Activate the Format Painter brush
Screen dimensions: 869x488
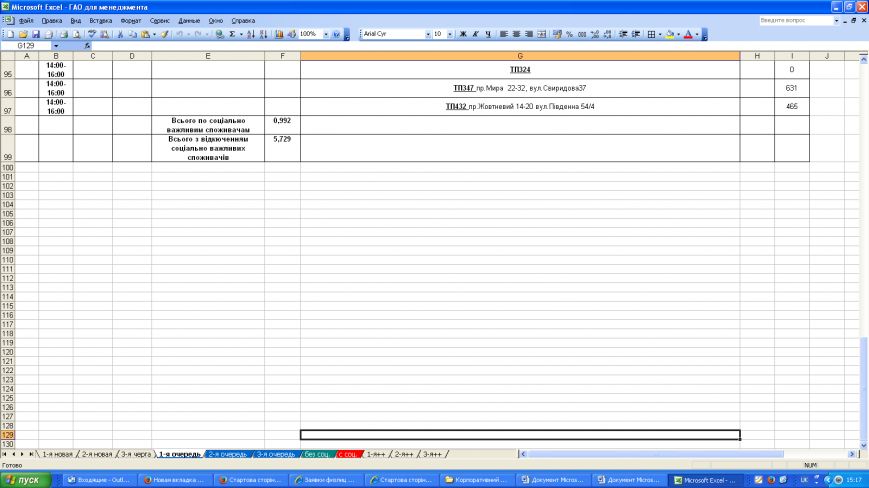165,34
